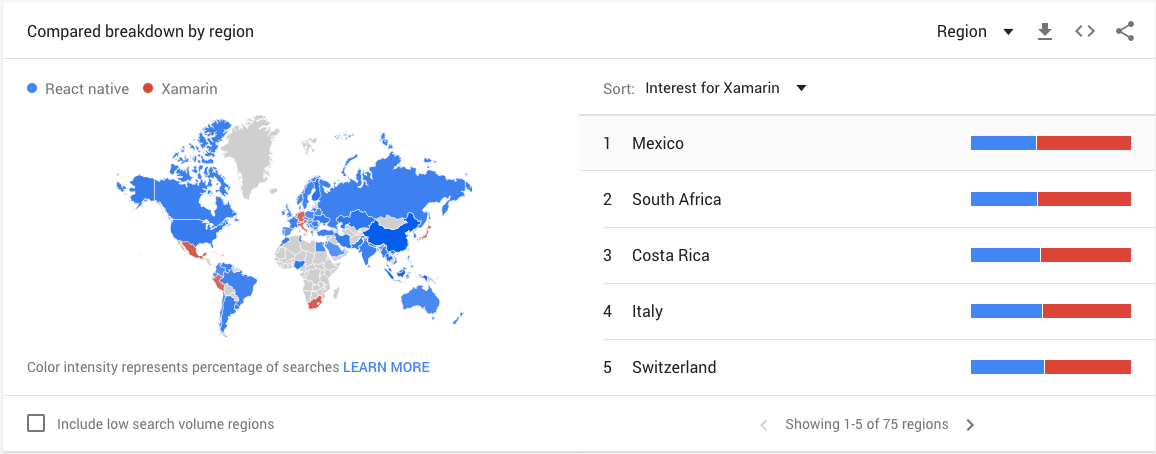Enable Include low search volume regions checkbox
Screen dimensions: 1156x454
[x=35, y=423]
